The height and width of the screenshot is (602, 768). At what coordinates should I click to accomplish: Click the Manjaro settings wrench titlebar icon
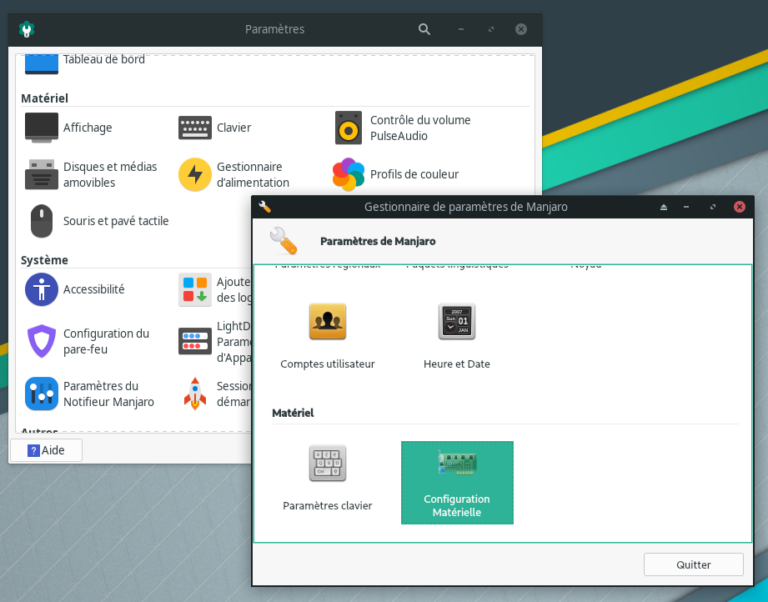(x=265, y=207)
